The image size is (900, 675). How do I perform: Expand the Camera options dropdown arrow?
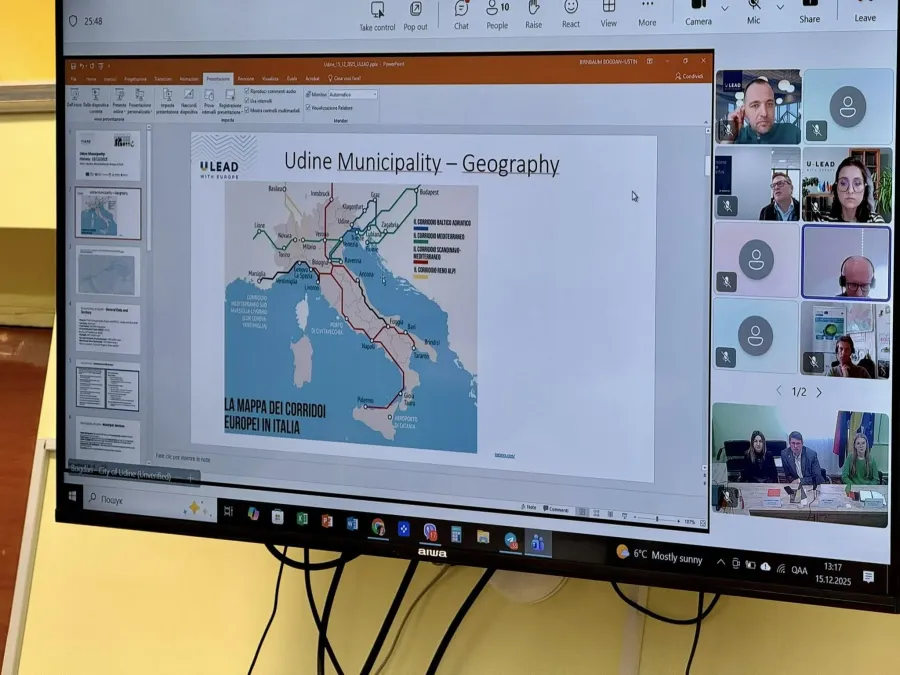pos(725,8)
